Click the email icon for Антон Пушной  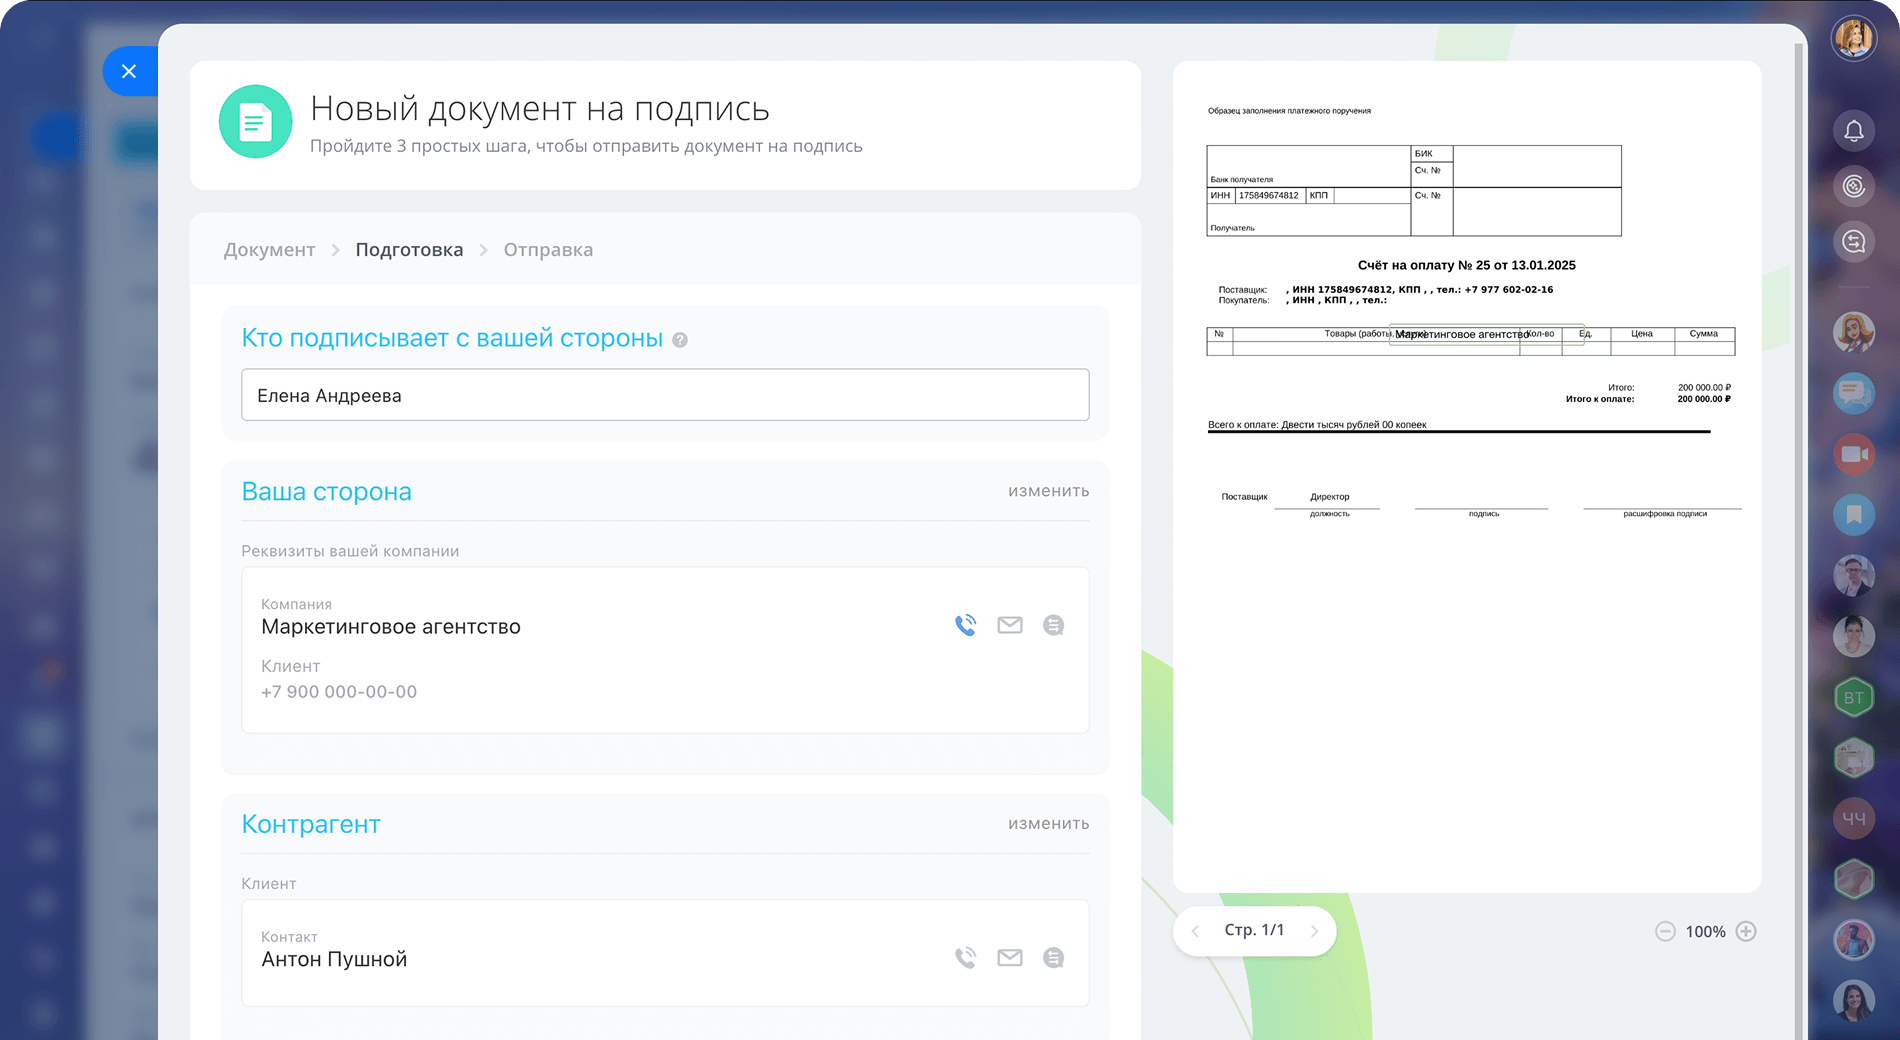tap(1010, 958)
